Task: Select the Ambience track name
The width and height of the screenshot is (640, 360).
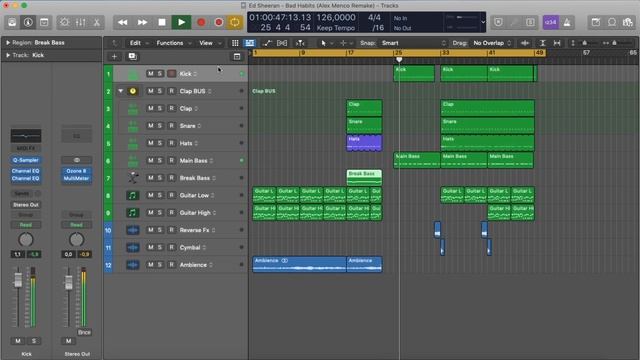Action: 193,265
